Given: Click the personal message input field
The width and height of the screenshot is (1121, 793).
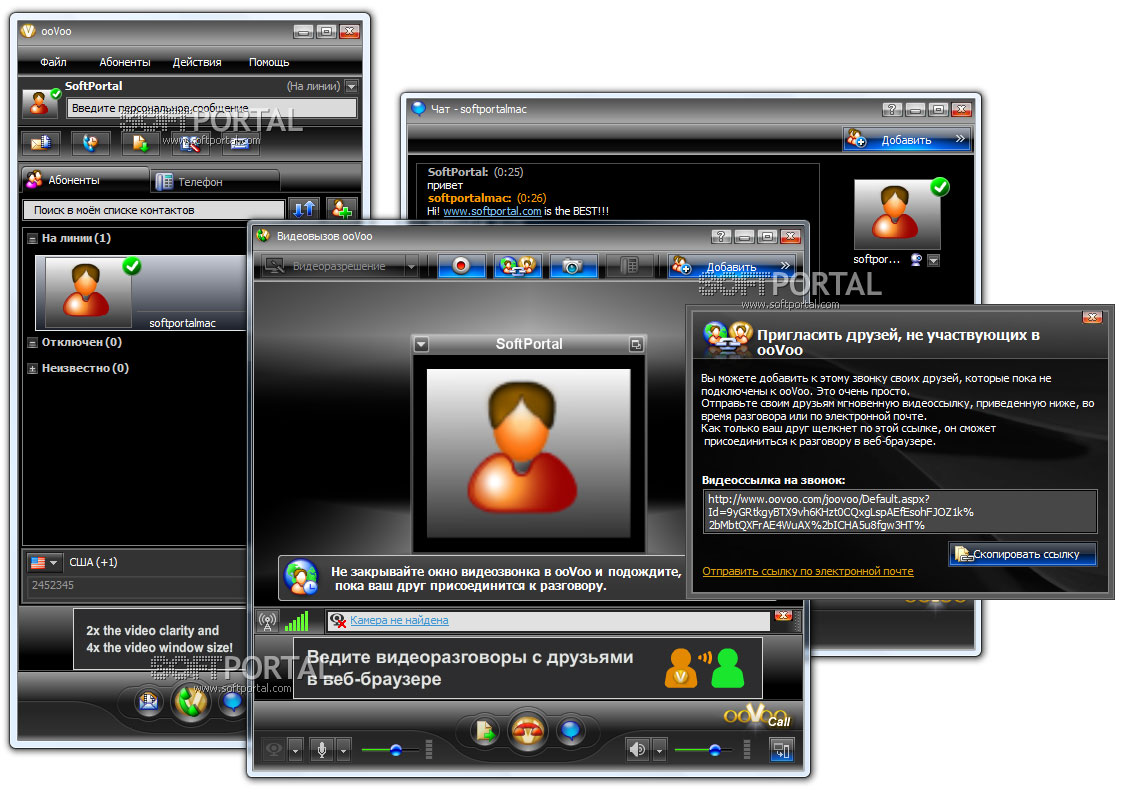Looking at the screenshot, I should [212, 108].
